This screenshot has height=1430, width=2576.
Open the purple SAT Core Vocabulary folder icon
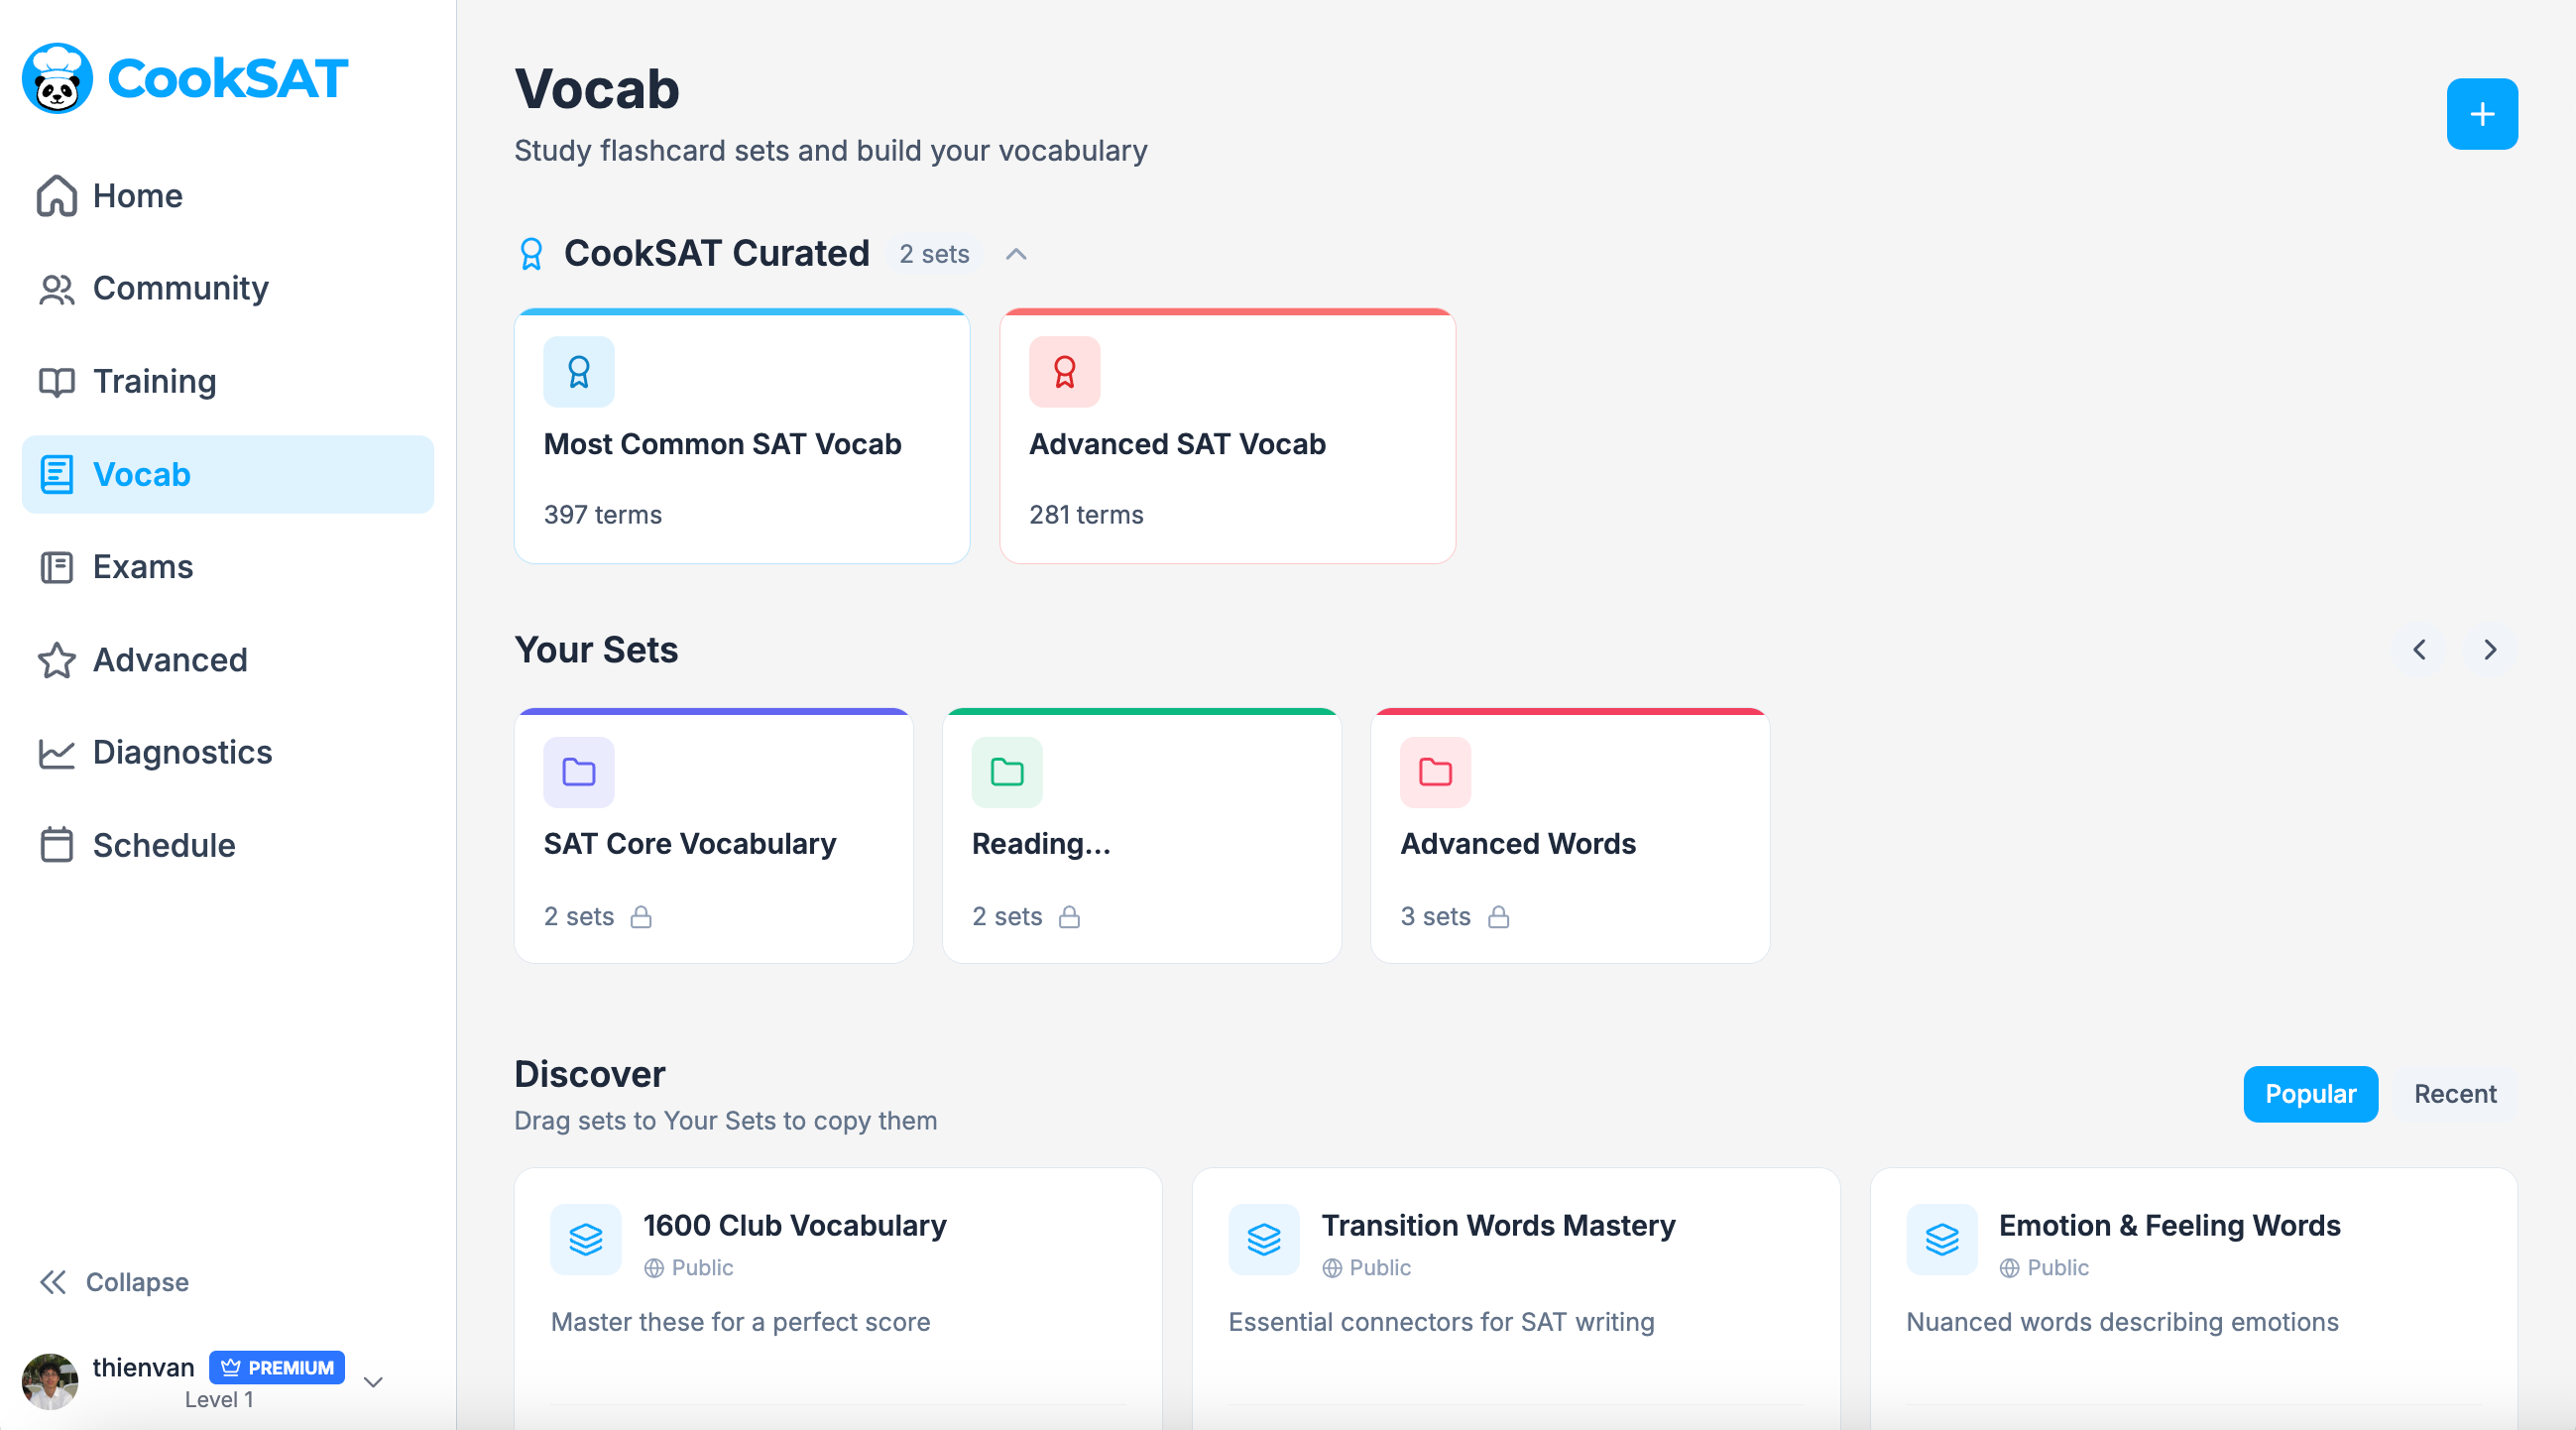coord(578,772)
